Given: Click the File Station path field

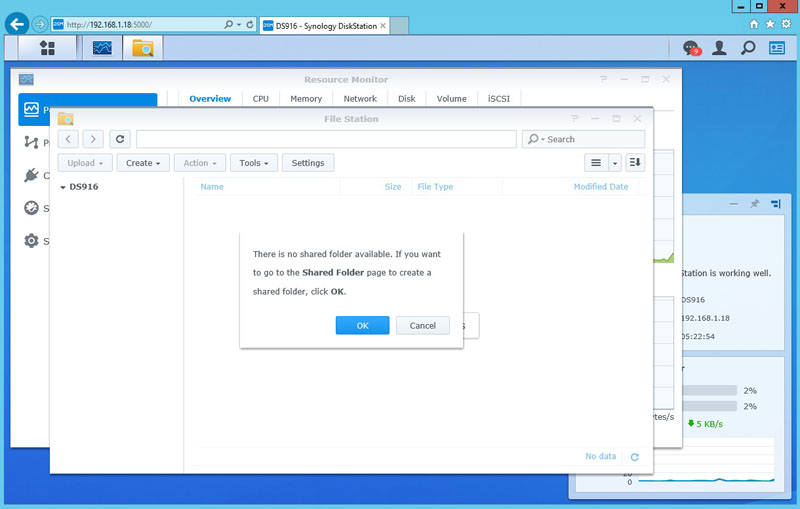Looking at the screenshot, I should 326,139.
